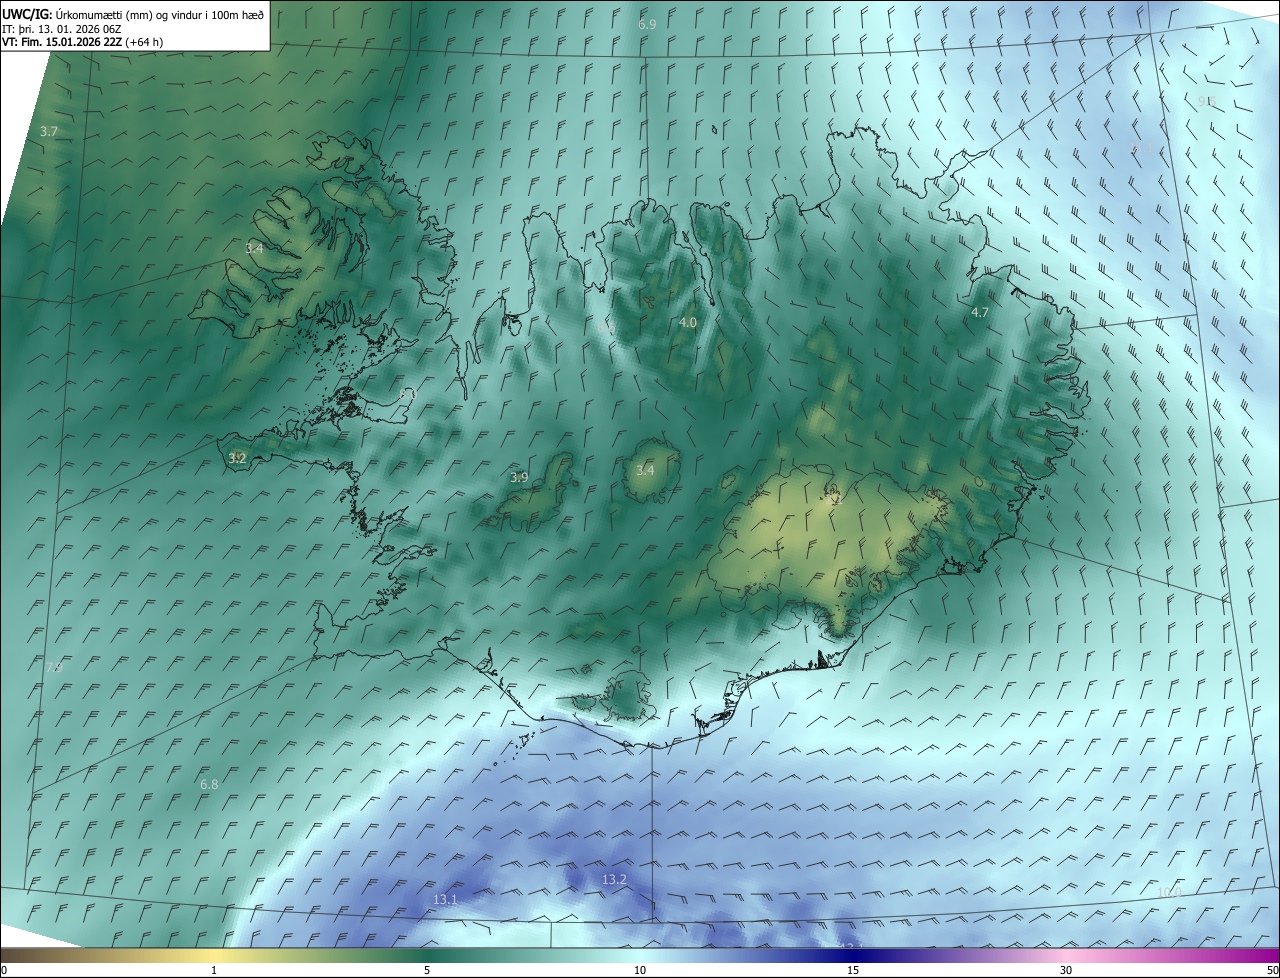Viewport: 1280px width, 978px height.
Task: Click the 13.1 value south of Iceland
Action: point(445,900)
